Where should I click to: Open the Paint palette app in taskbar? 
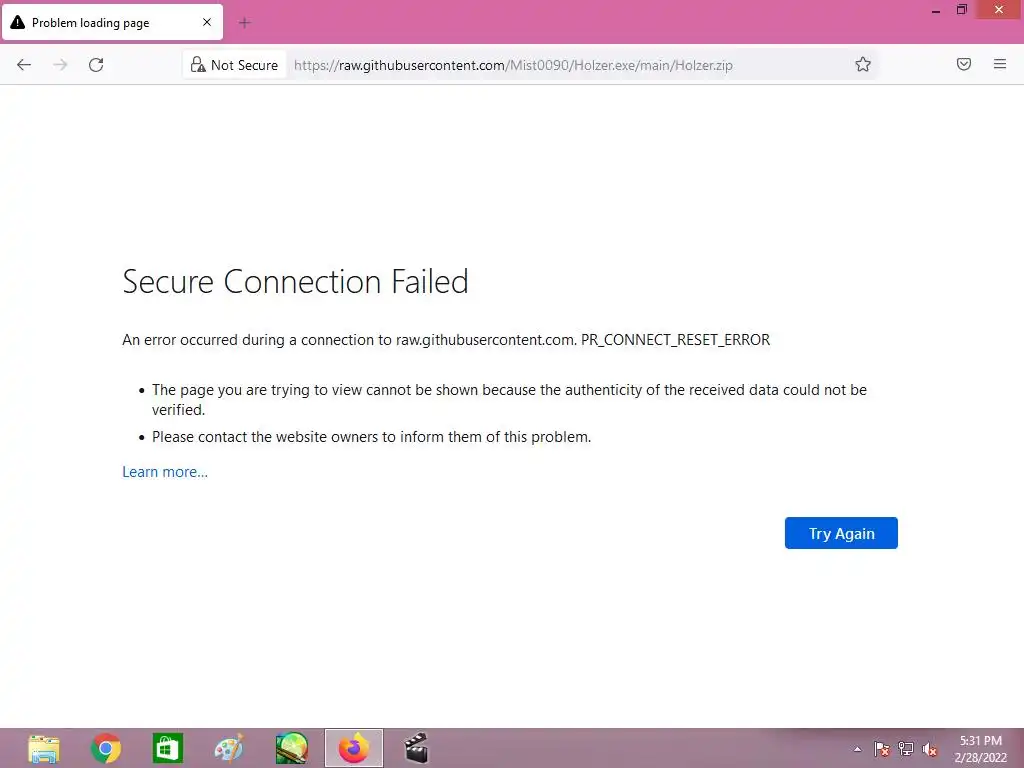coord(229,748)
